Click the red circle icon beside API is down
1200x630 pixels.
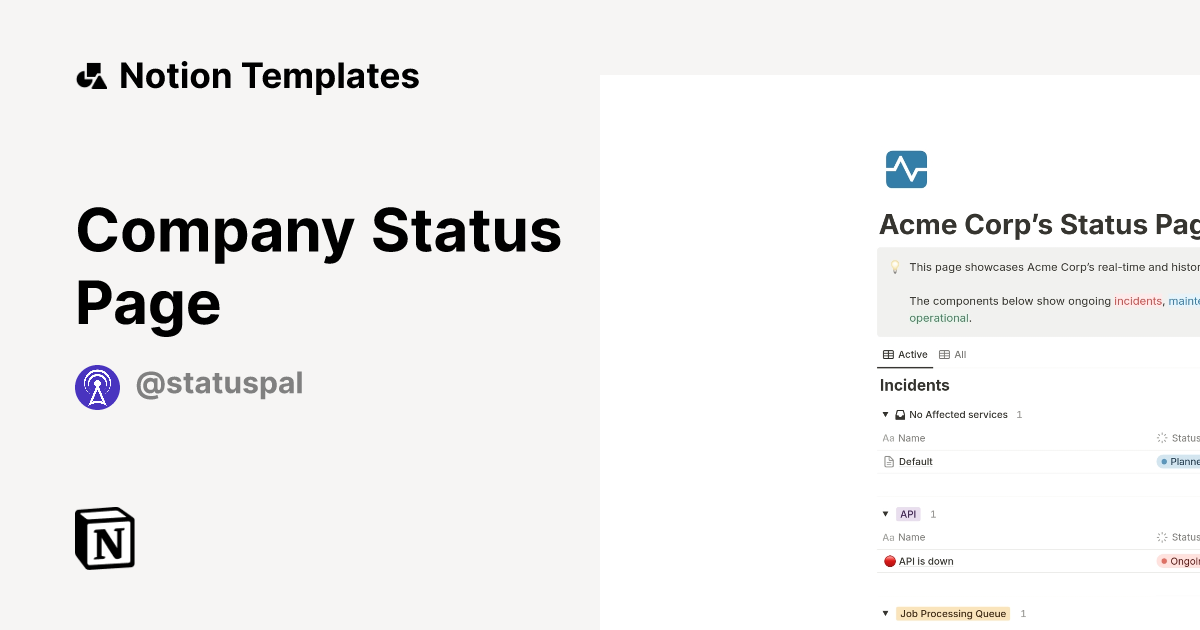pyautogui.click(x=889, y=561)
